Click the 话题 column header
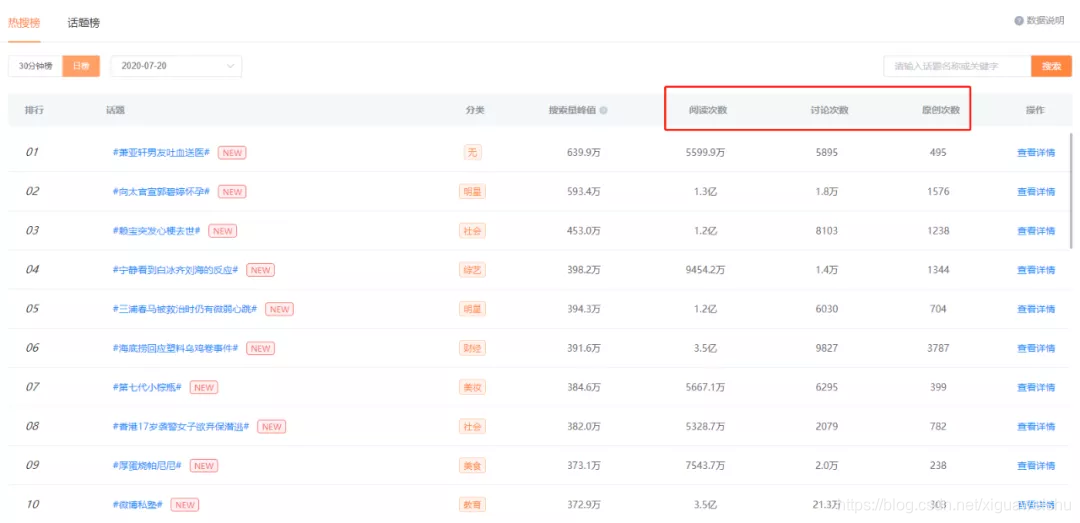 (115, 110)
